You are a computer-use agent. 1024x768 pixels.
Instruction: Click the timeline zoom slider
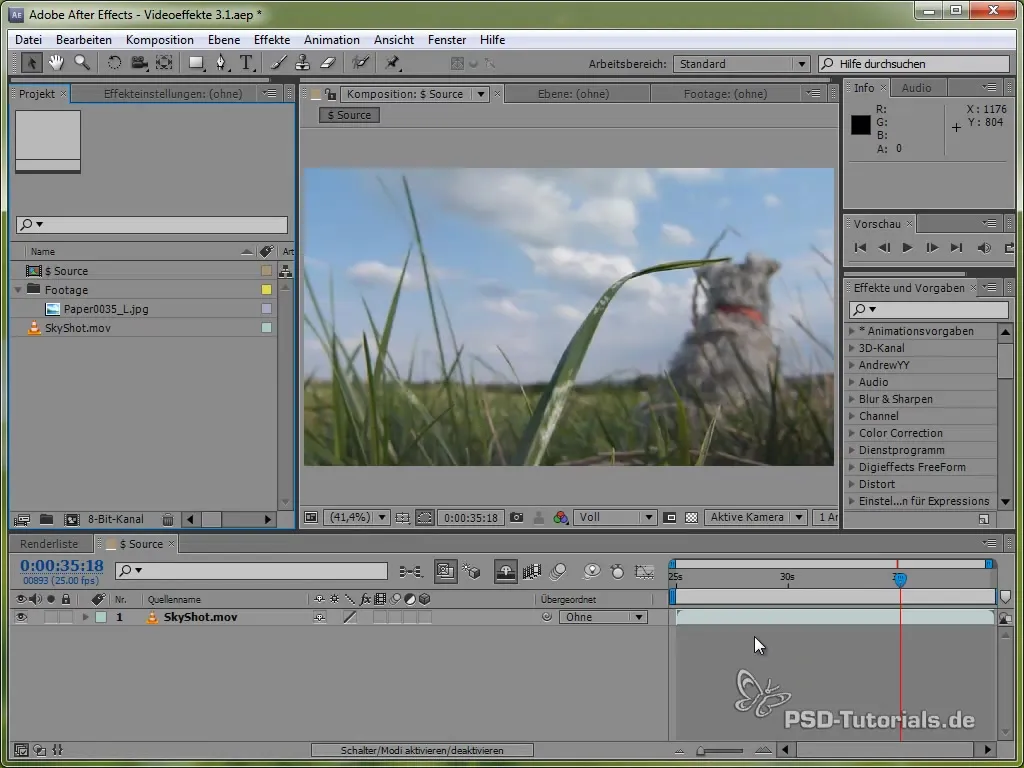click(721, 750)
